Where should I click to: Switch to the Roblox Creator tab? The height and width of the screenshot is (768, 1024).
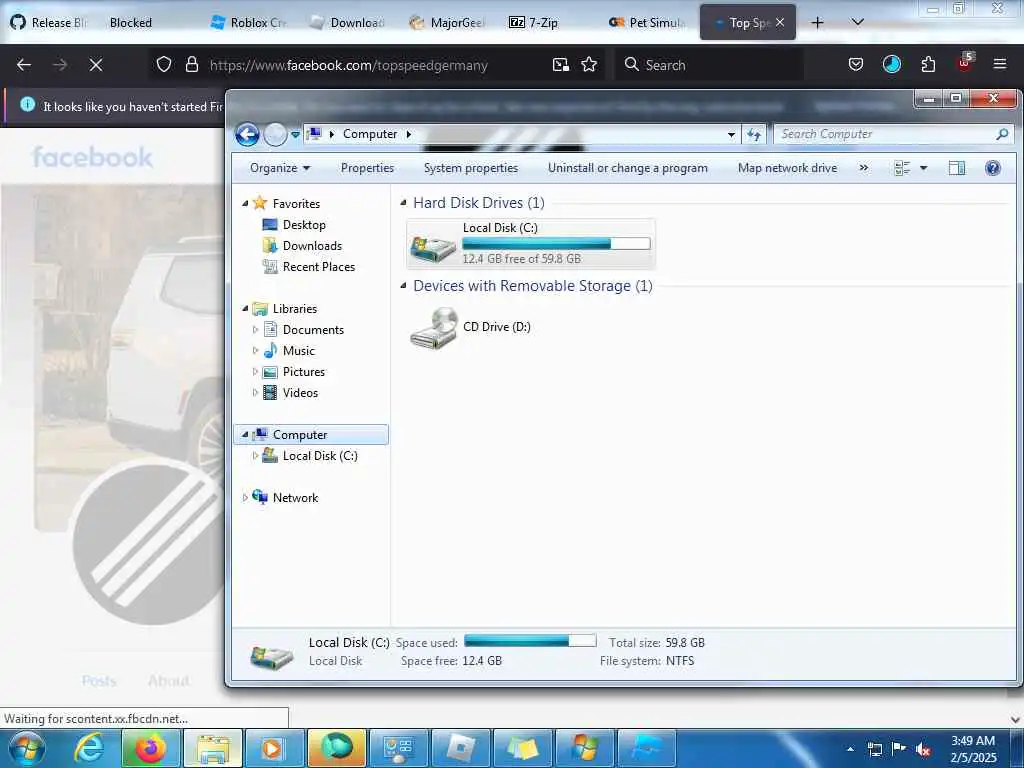249,22
